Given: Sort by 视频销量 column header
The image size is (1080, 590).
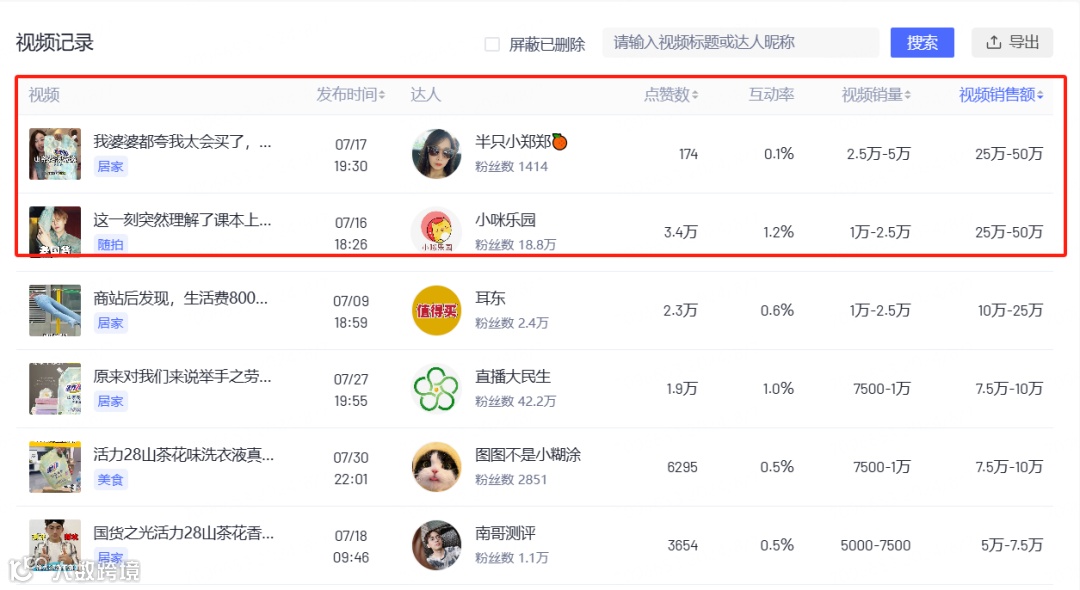Looking at the screenshot, I should pos(876,95).
